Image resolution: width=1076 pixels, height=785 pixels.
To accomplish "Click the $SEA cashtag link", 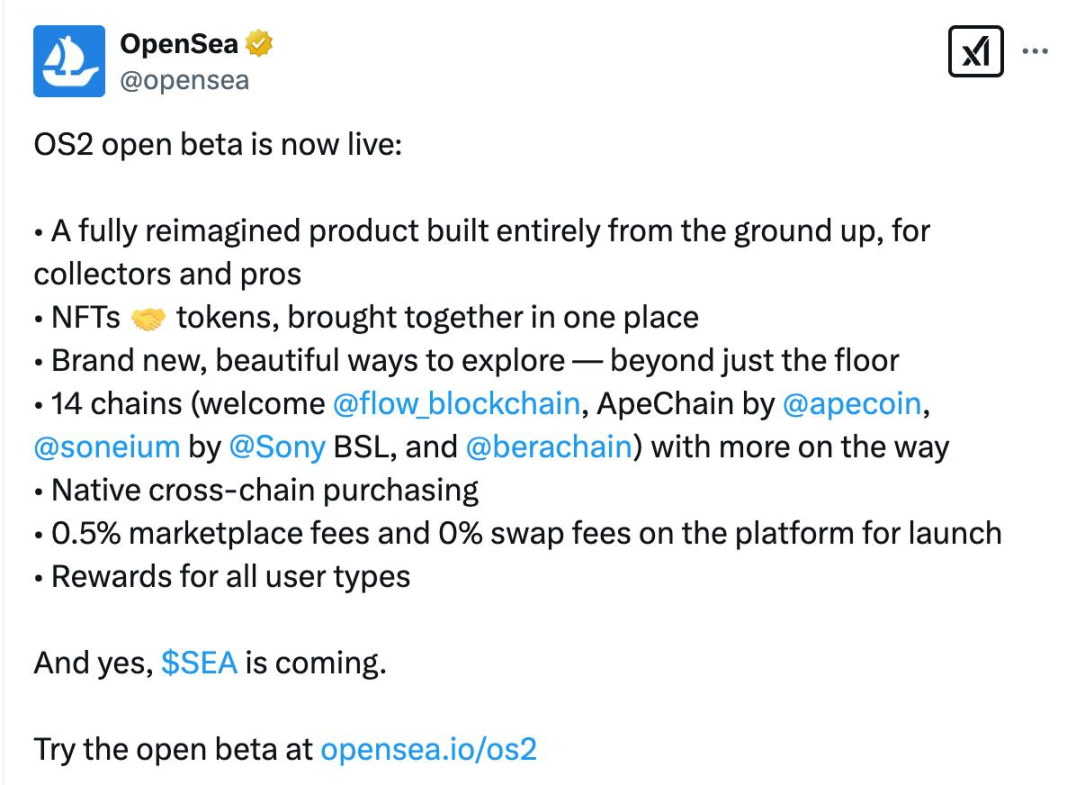I will pos(198,662).
